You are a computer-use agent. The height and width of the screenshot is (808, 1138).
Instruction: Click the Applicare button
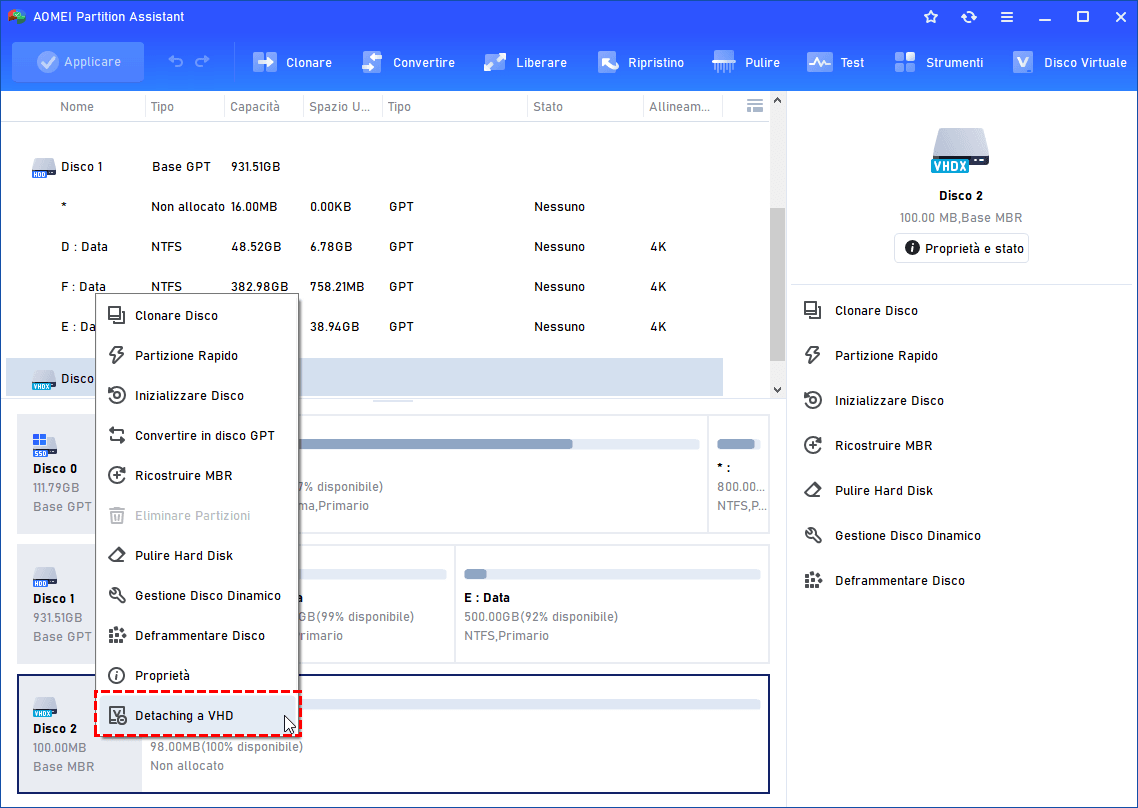point(78,62)
